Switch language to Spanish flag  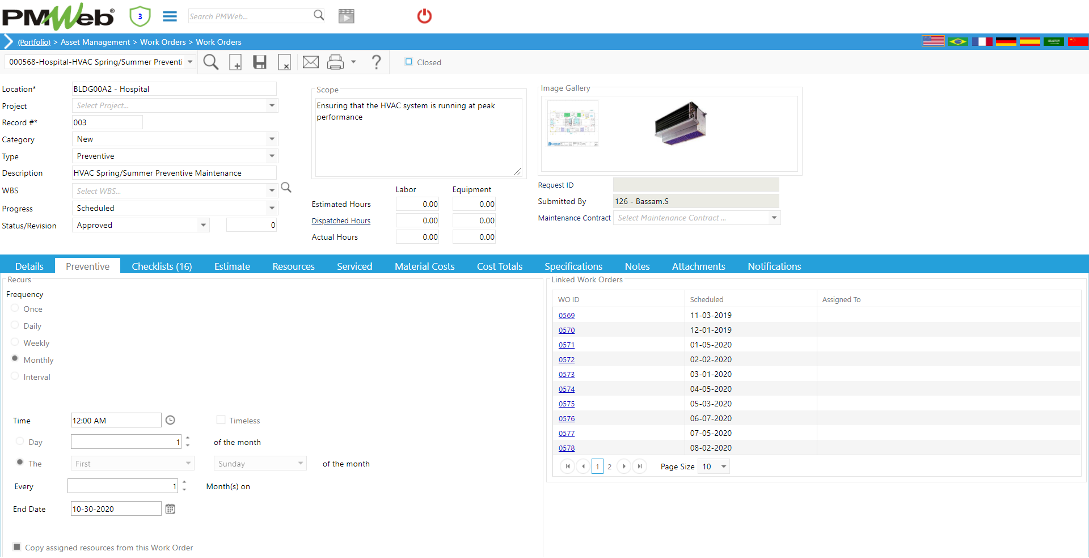tap(1030, 42)
